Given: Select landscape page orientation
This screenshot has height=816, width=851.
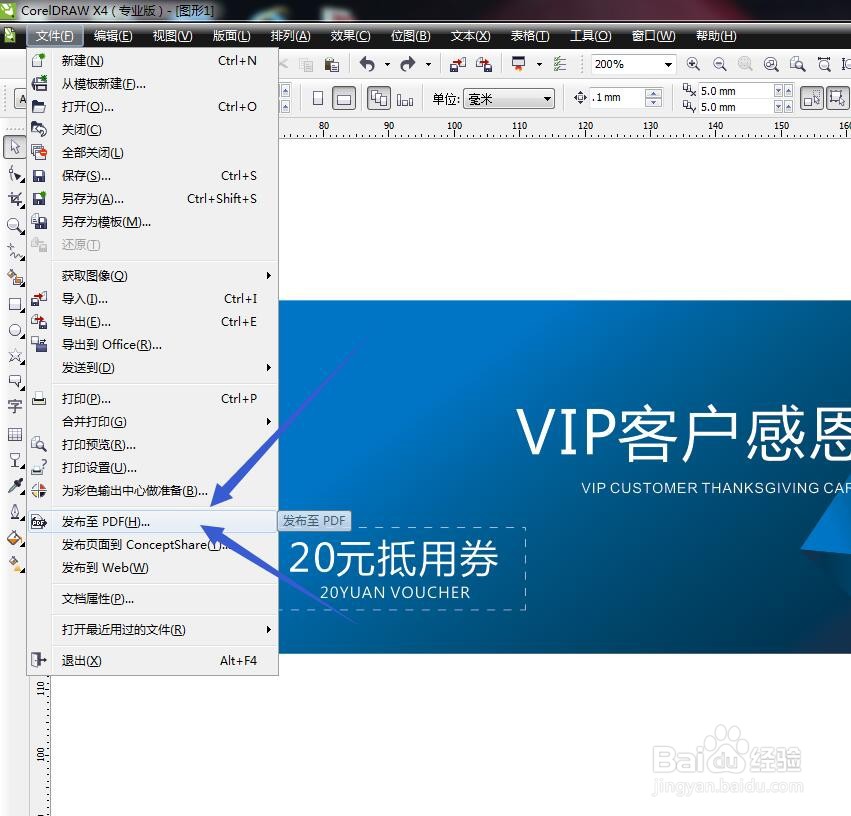Looking at the screenshot, I should coord(344,98).
